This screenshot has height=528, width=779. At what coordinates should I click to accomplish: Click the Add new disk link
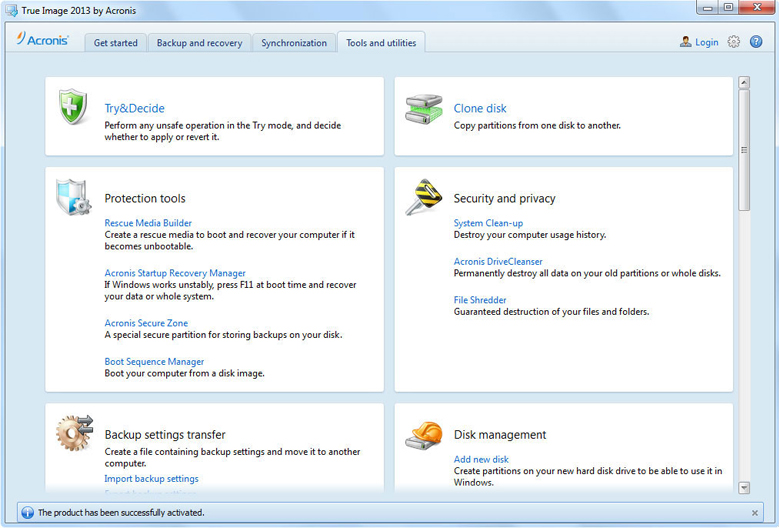click(481, 459)
